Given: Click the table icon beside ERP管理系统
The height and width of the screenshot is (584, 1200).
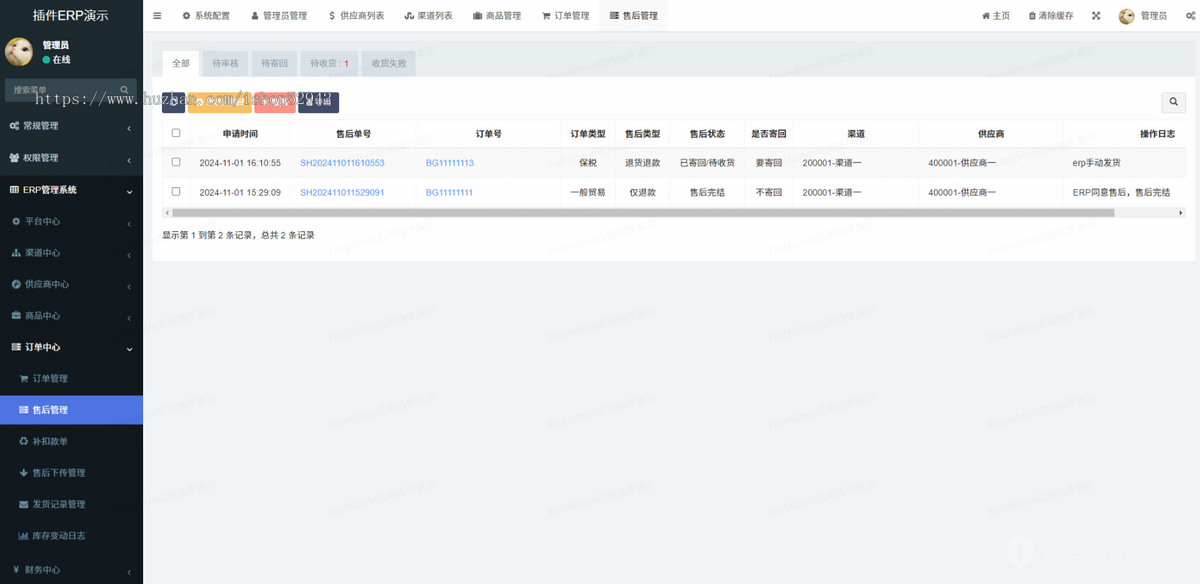Looking at the screenshot, I should click(14, 190).
